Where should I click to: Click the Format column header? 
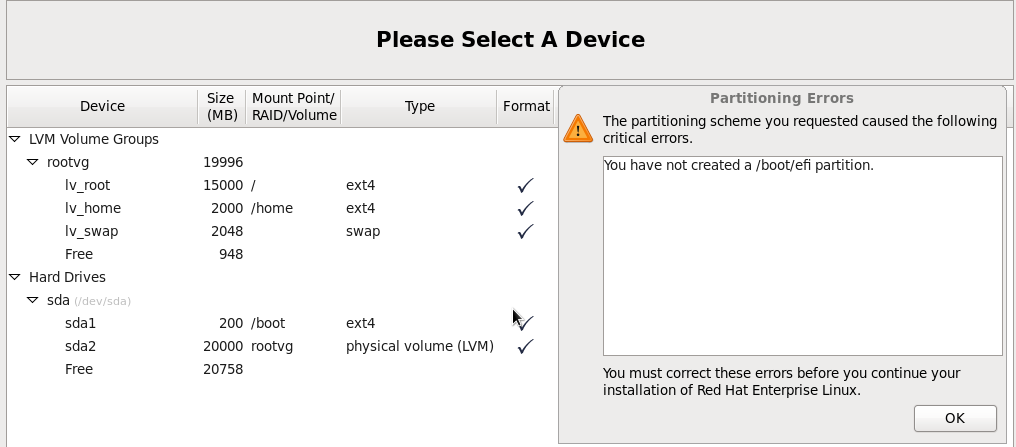tap(526, 106)
